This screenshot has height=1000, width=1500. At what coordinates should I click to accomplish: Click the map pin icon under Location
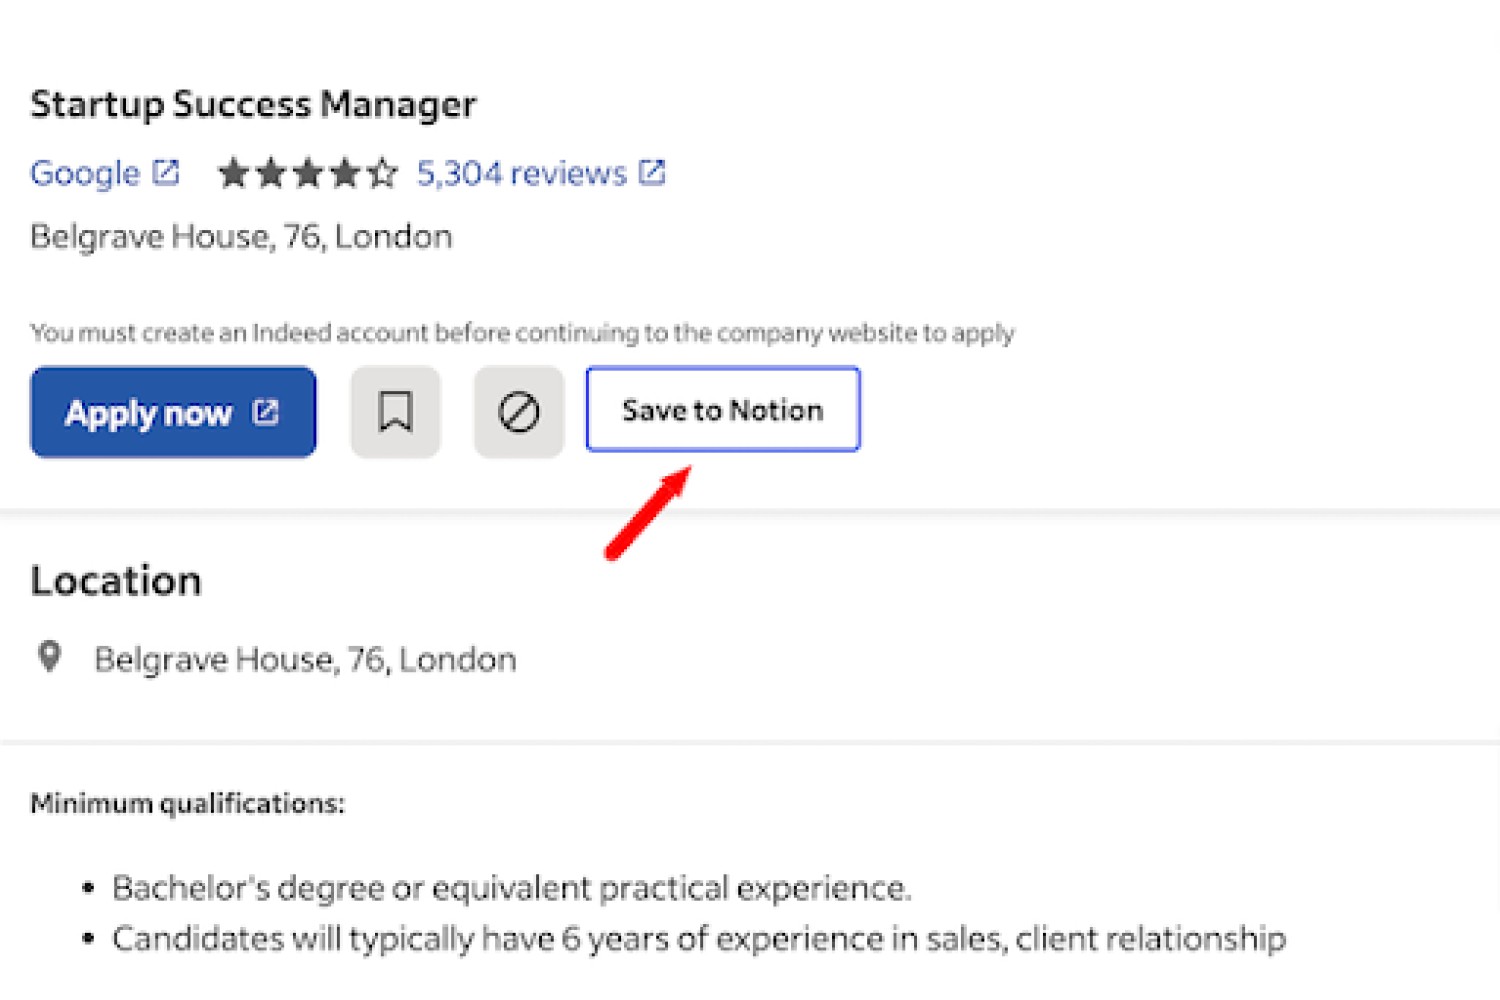(x=49, y=657)
